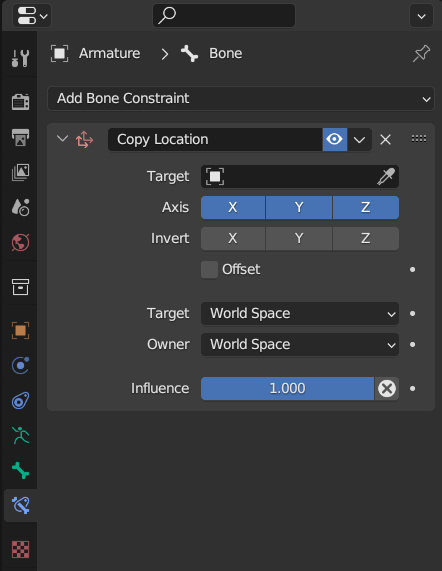Open the properties options dropdown

(421, 16)
